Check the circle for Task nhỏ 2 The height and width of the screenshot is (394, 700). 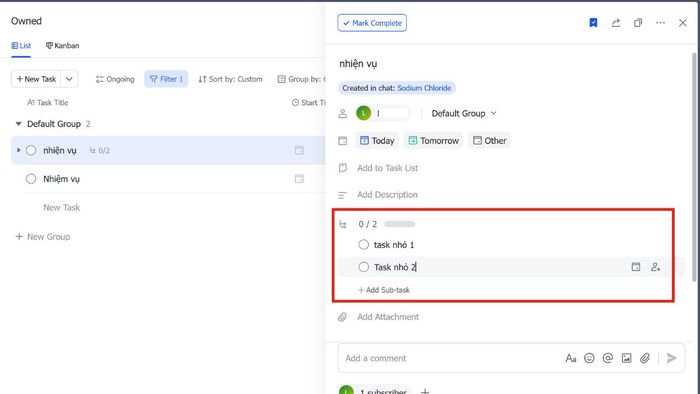click(363, 267)
